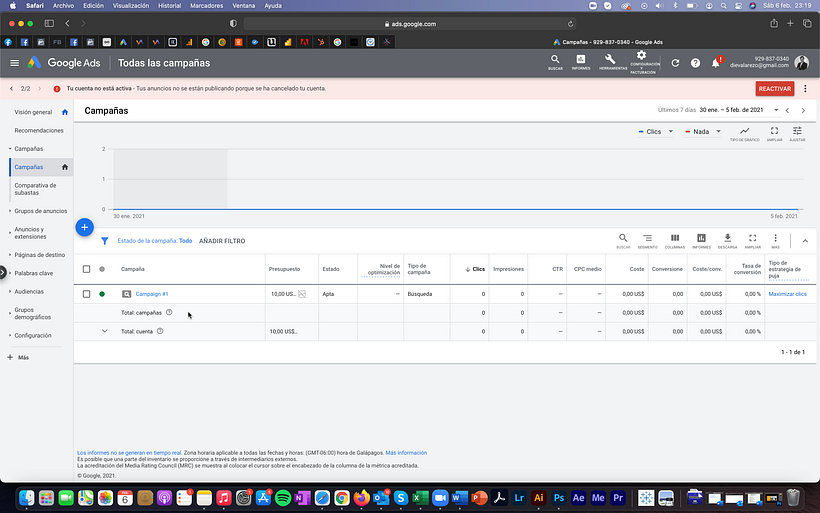Expand the left navigation panel arrow tab

(3, 272)
